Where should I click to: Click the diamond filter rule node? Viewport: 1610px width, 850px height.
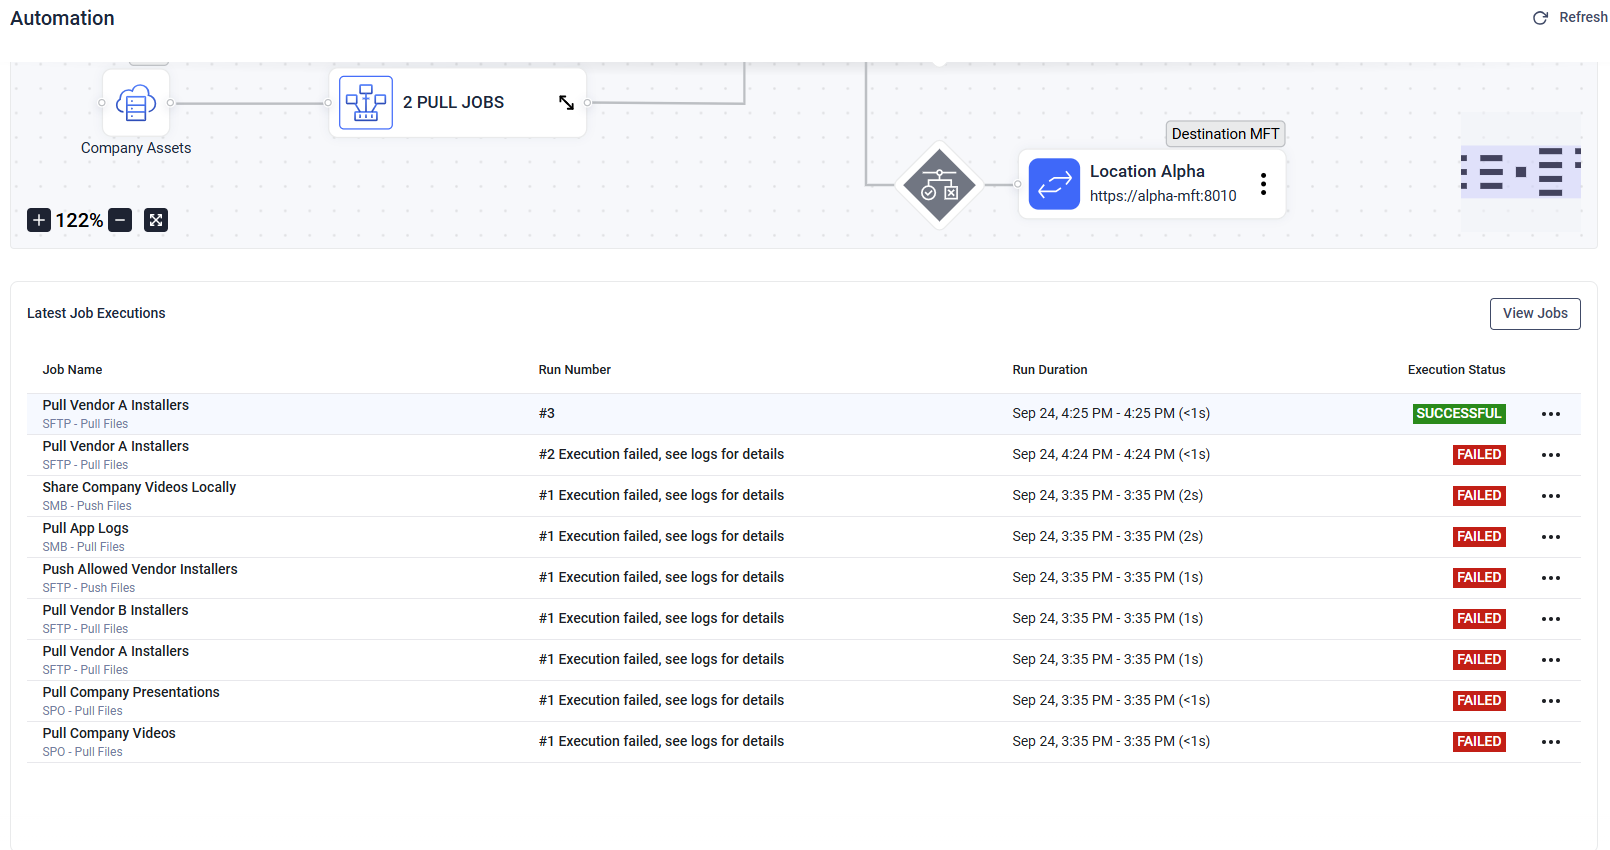(x=939, y=185)
